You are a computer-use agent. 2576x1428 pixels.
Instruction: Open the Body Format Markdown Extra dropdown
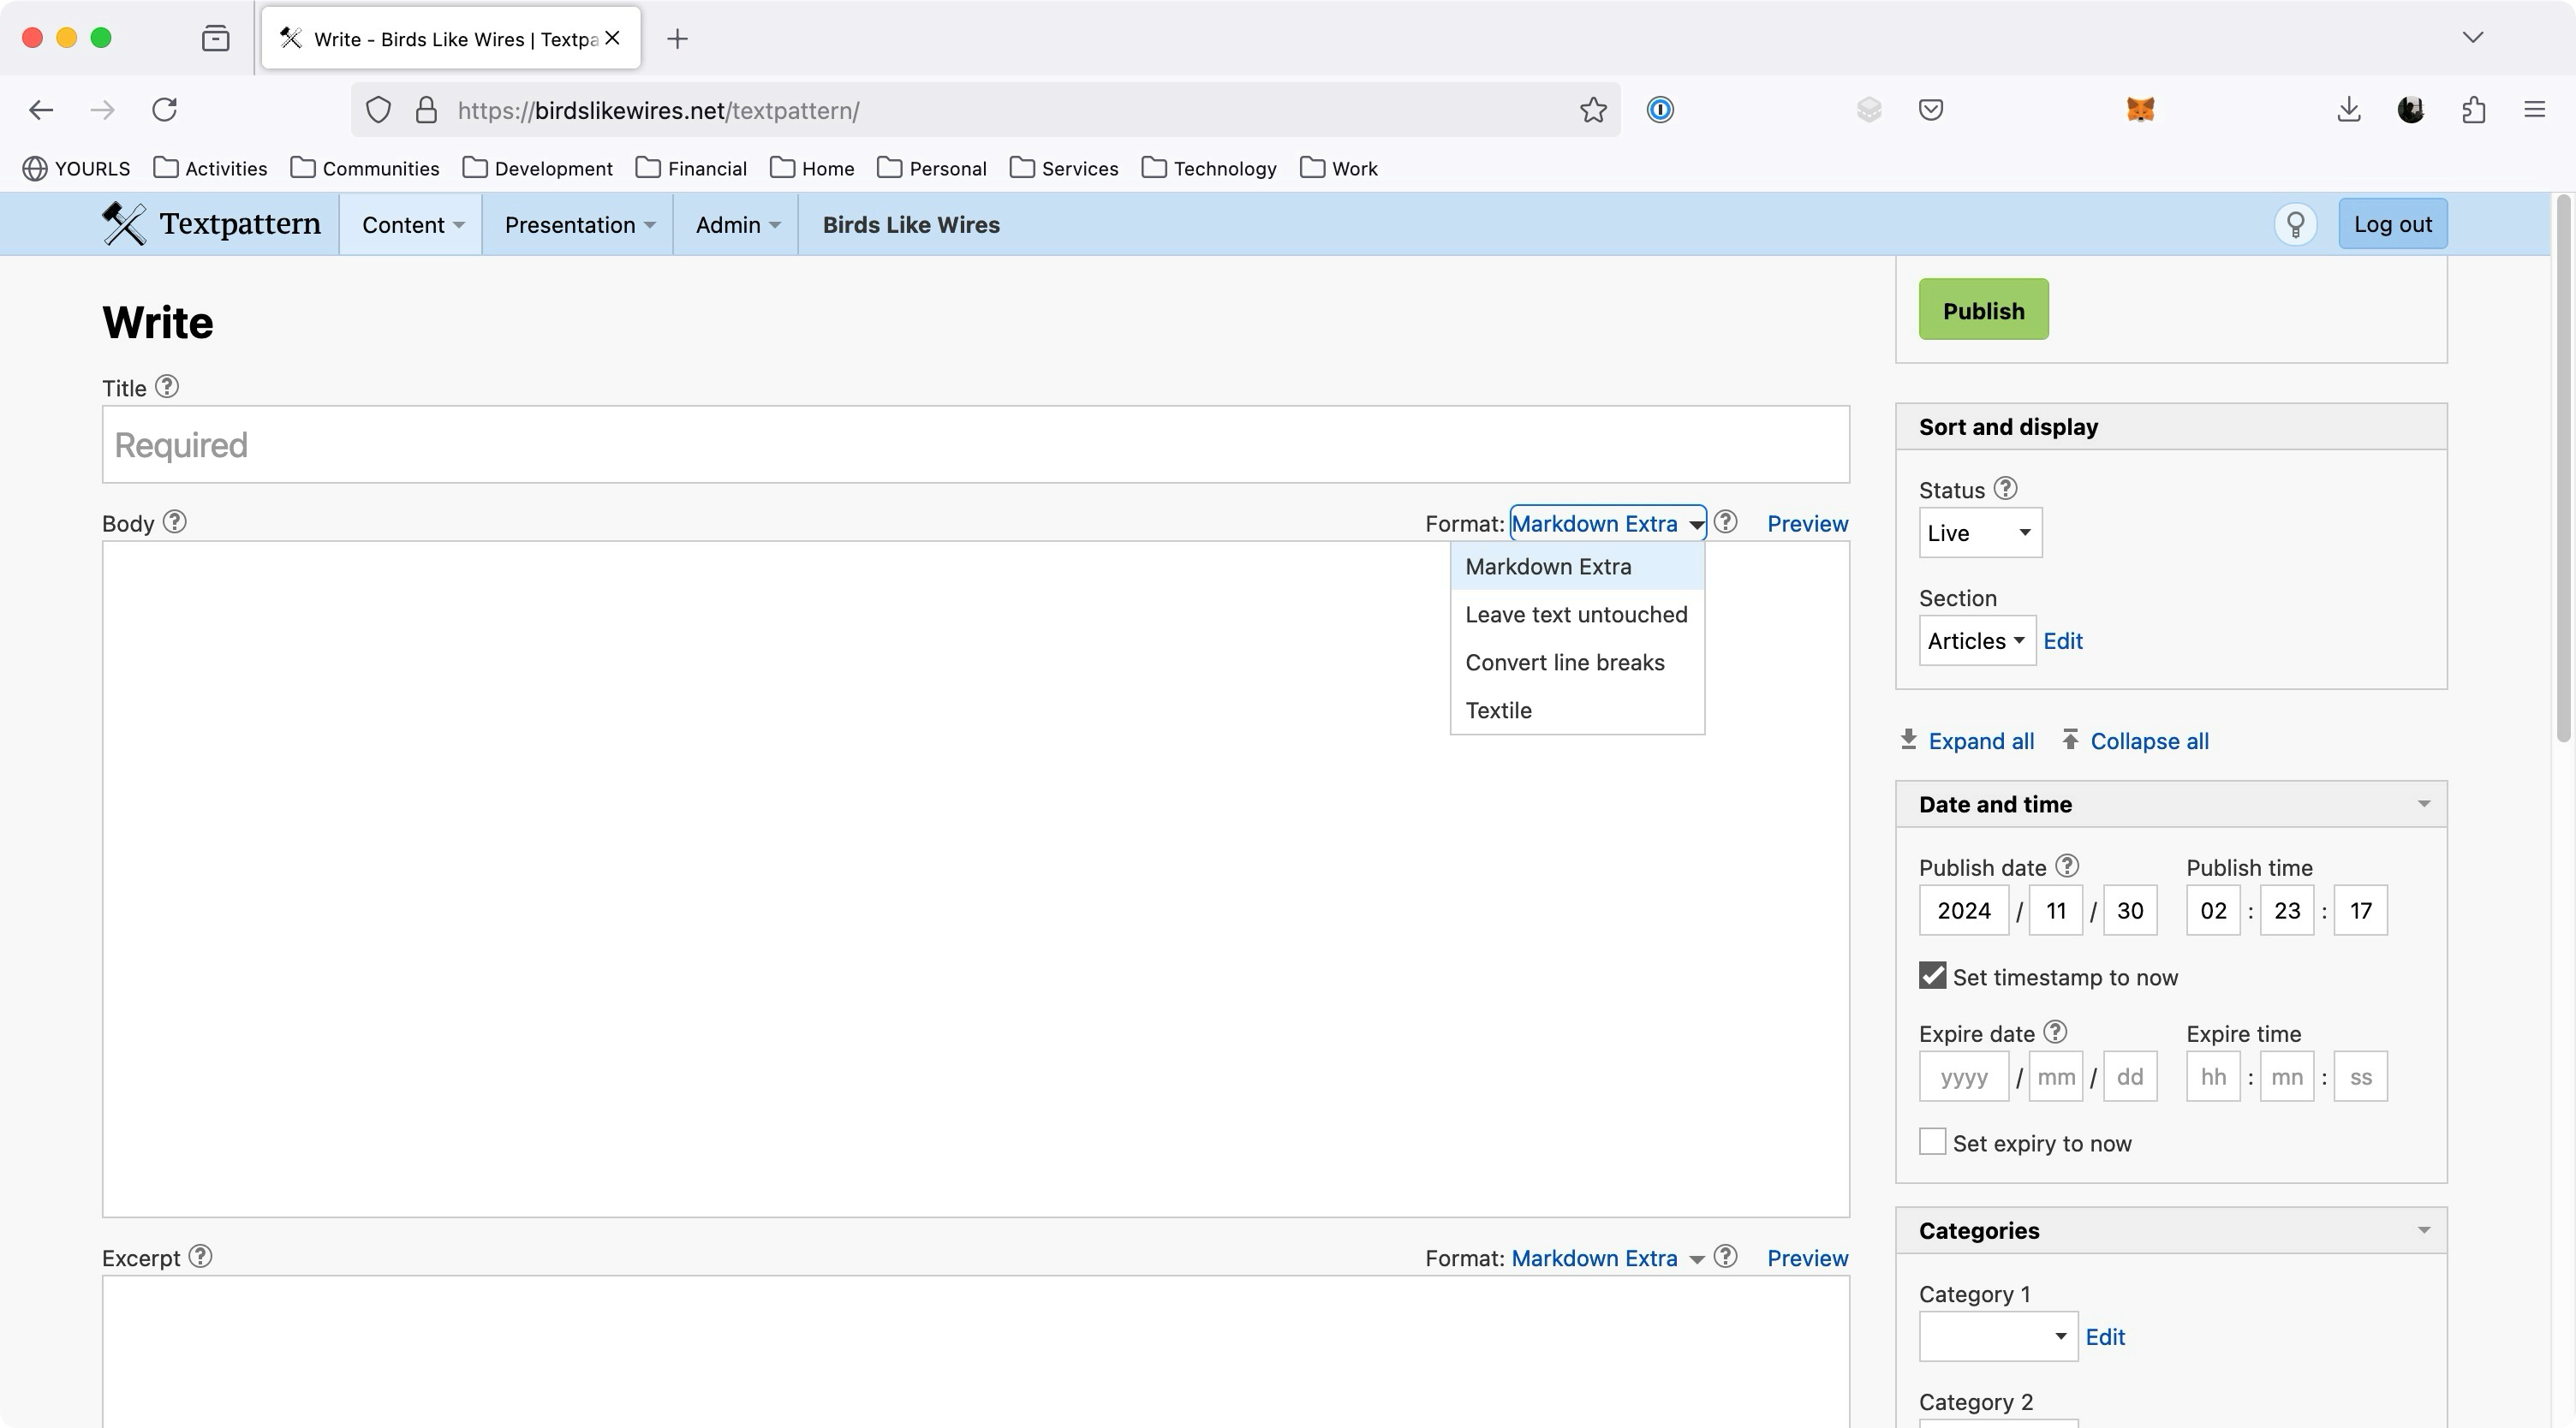1607,523
